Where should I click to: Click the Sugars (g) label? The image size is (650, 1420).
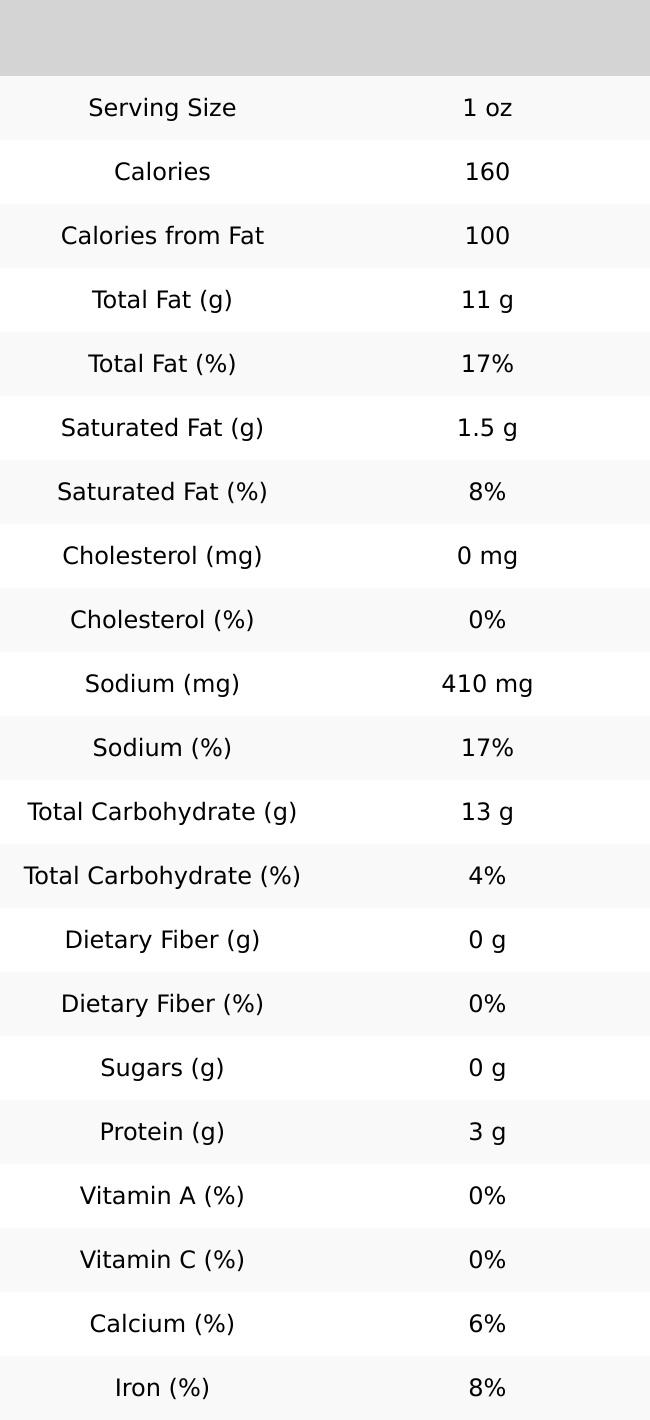tap(162, 1068)
